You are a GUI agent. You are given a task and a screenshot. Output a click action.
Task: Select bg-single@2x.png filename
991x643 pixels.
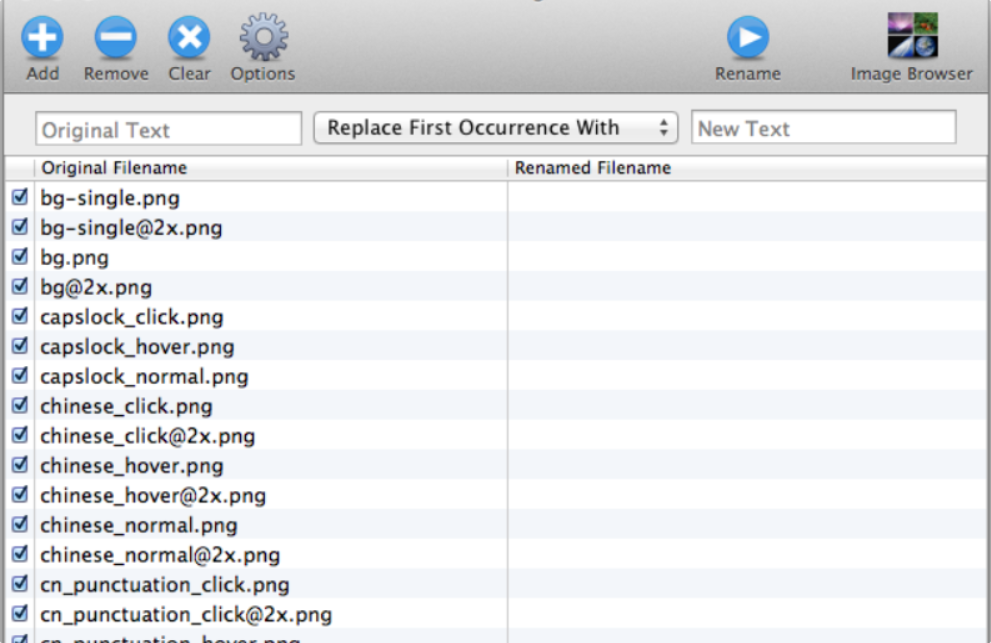(x=131, y=228)
